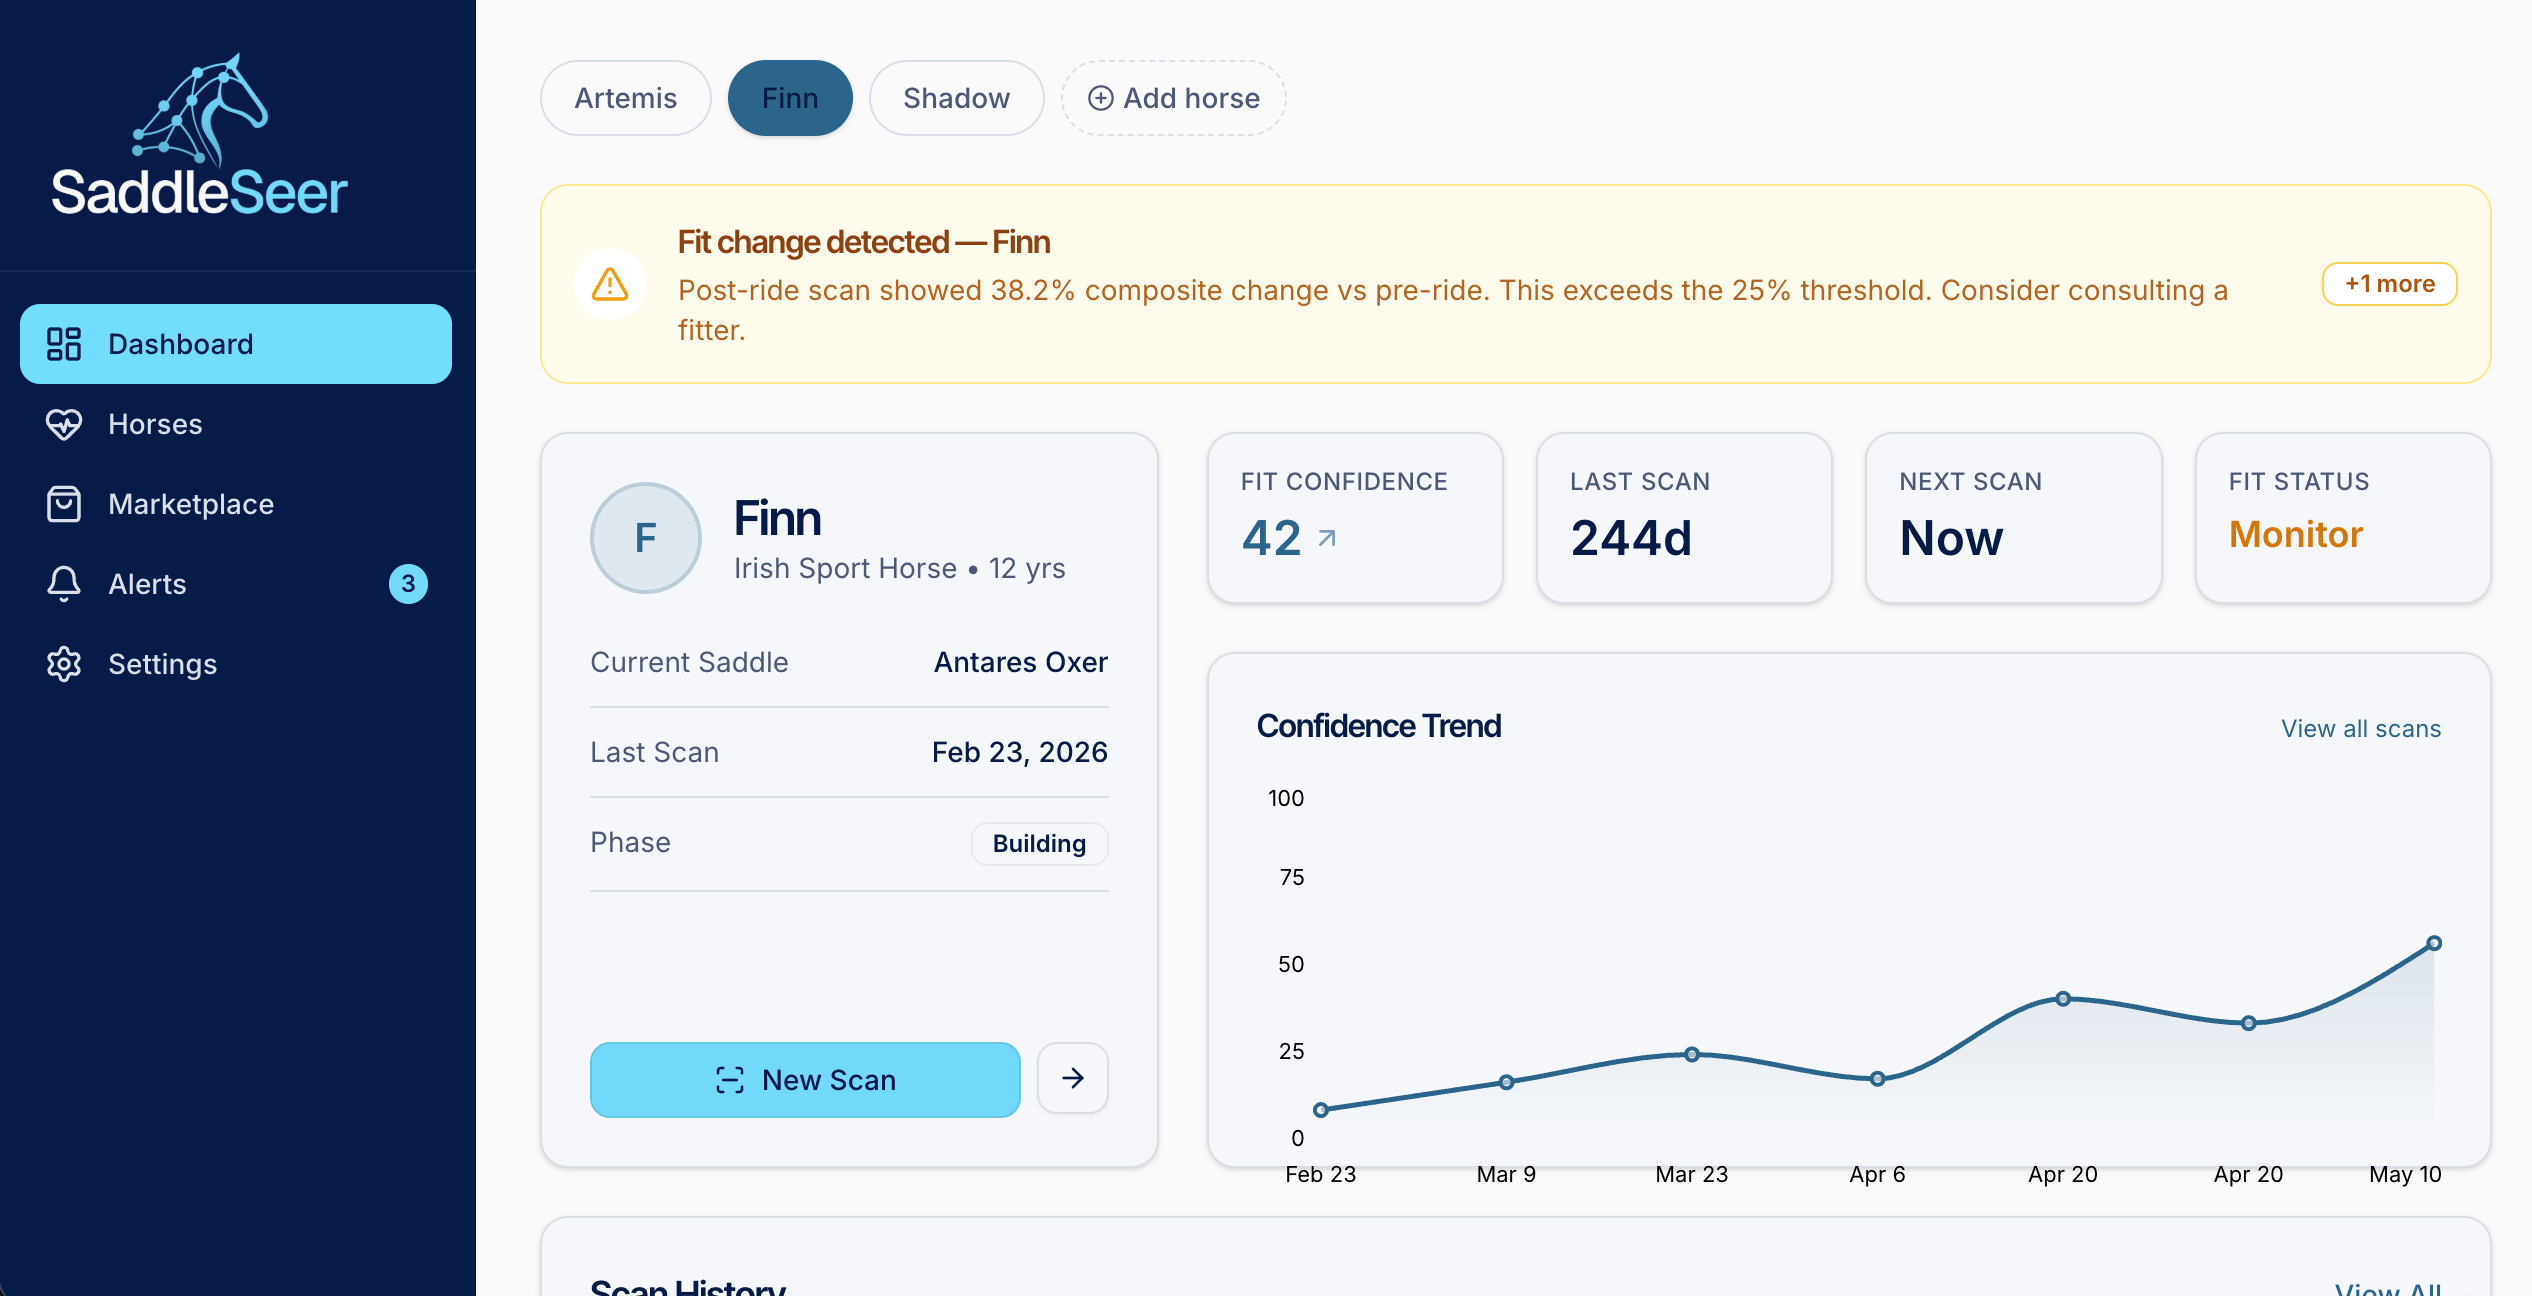The image size is (2532, 1296).
Task: Click Finn's F avatar circle
Action: coord(646,538)
